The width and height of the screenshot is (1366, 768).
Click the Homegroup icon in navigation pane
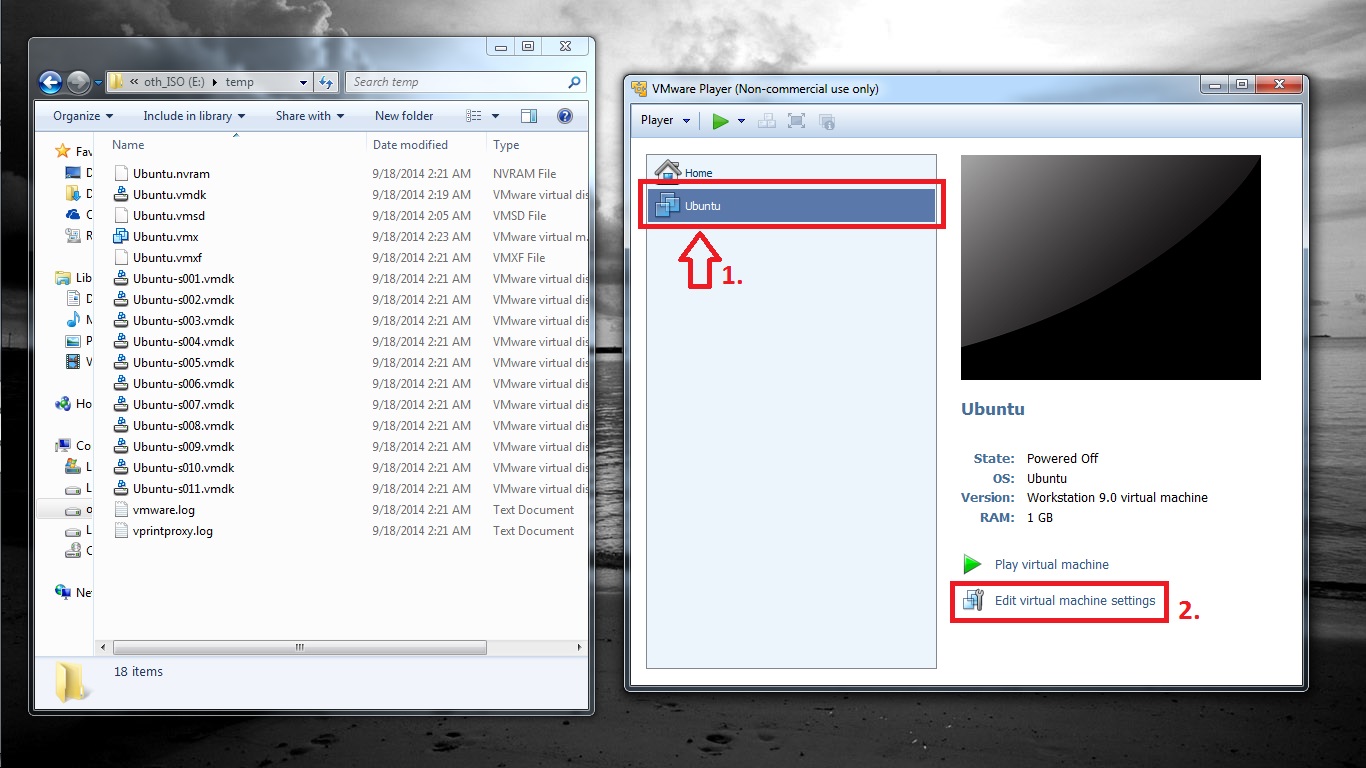coord(63,403)
